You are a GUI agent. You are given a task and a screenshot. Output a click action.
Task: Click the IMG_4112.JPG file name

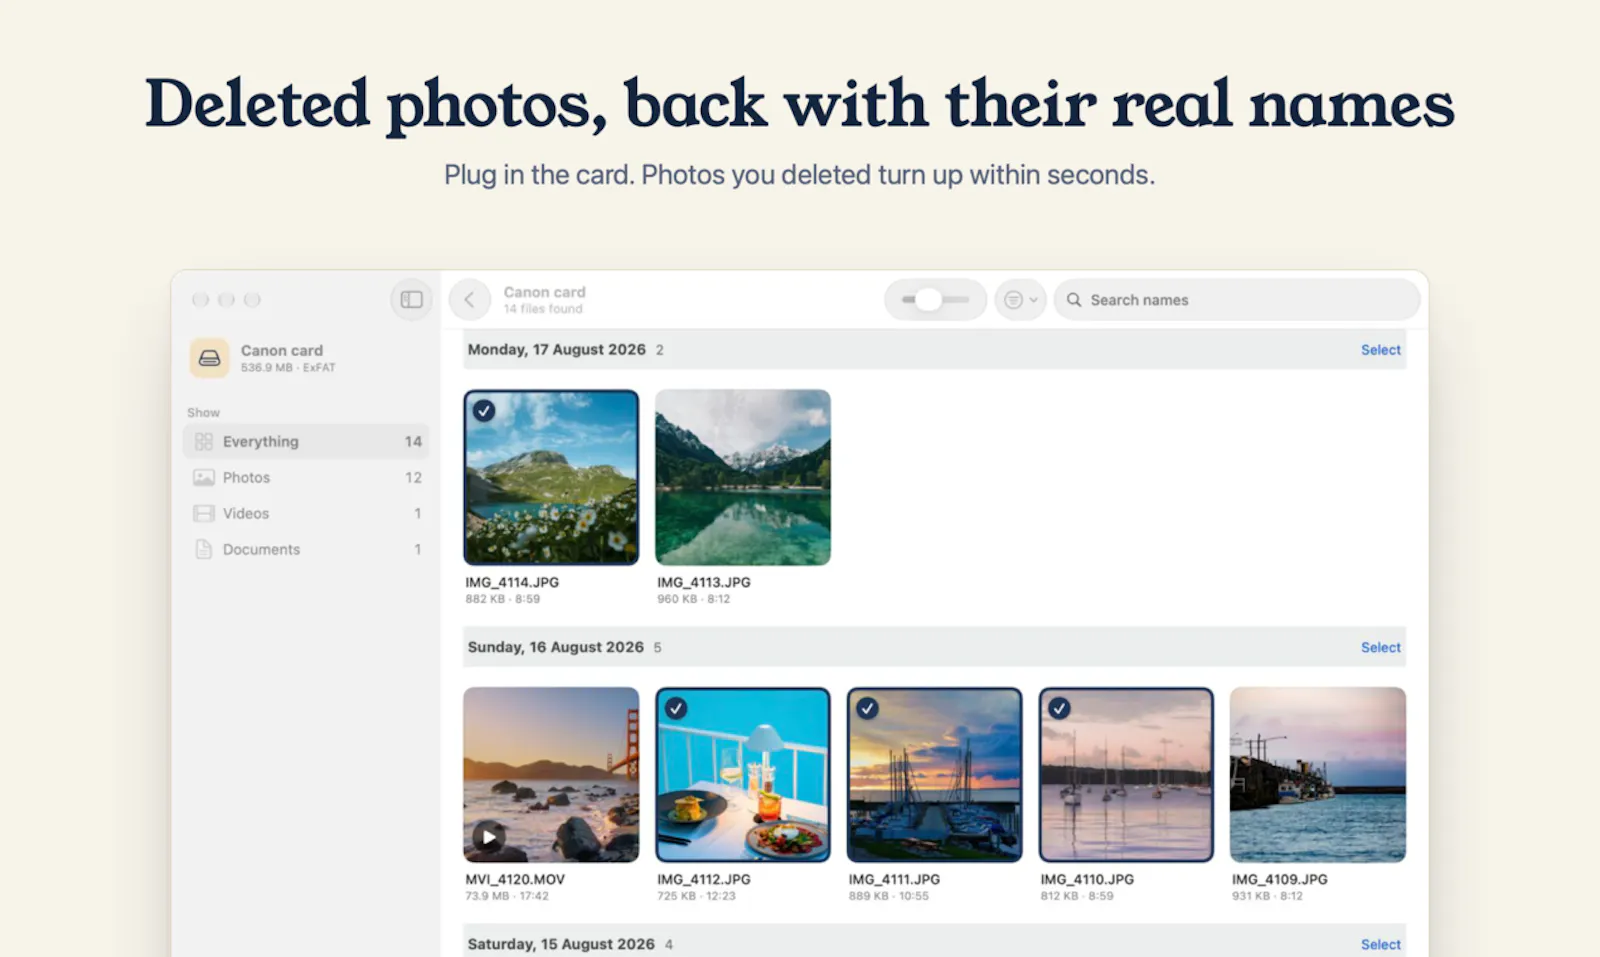(x=704, y=879)
